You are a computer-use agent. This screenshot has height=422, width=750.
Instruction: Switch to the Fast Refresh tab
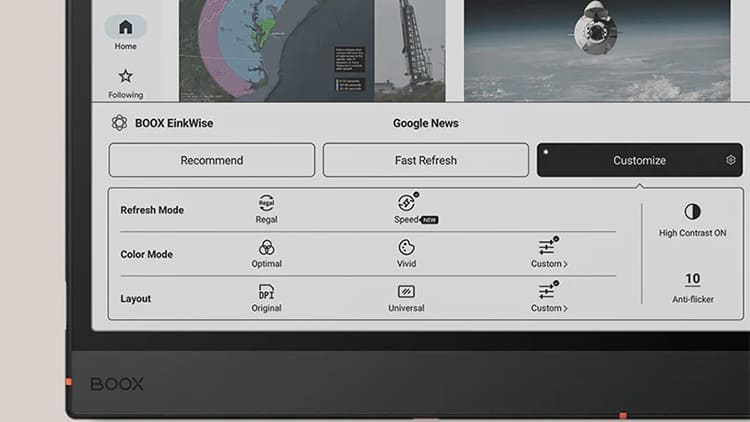click(425, 160)
